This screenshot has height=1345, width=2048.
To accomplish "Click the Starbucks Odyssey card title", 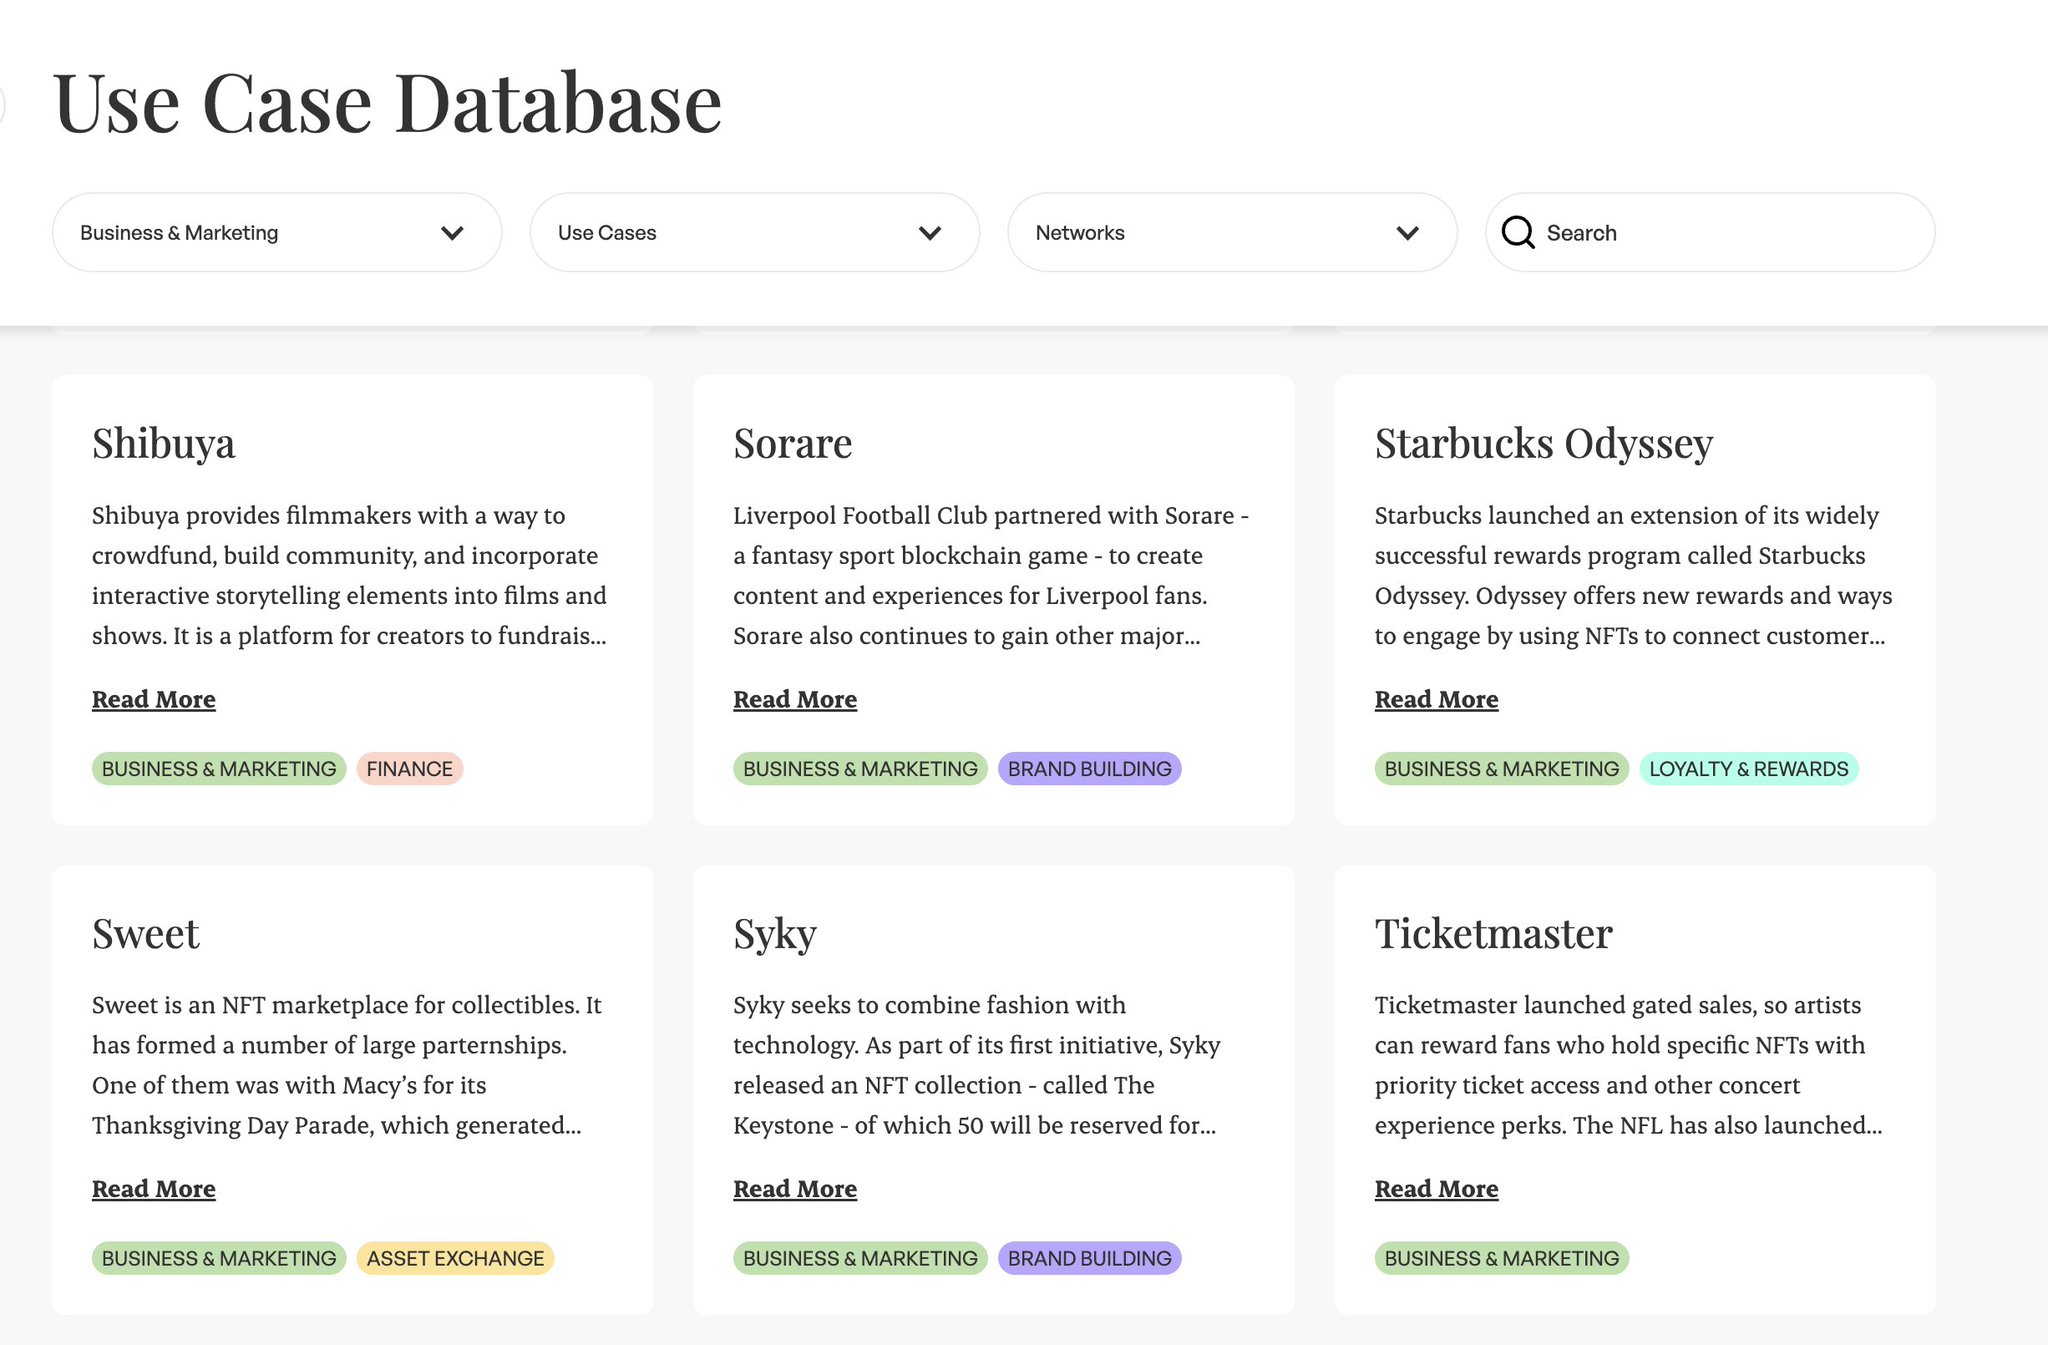I will pos(1544,444).
